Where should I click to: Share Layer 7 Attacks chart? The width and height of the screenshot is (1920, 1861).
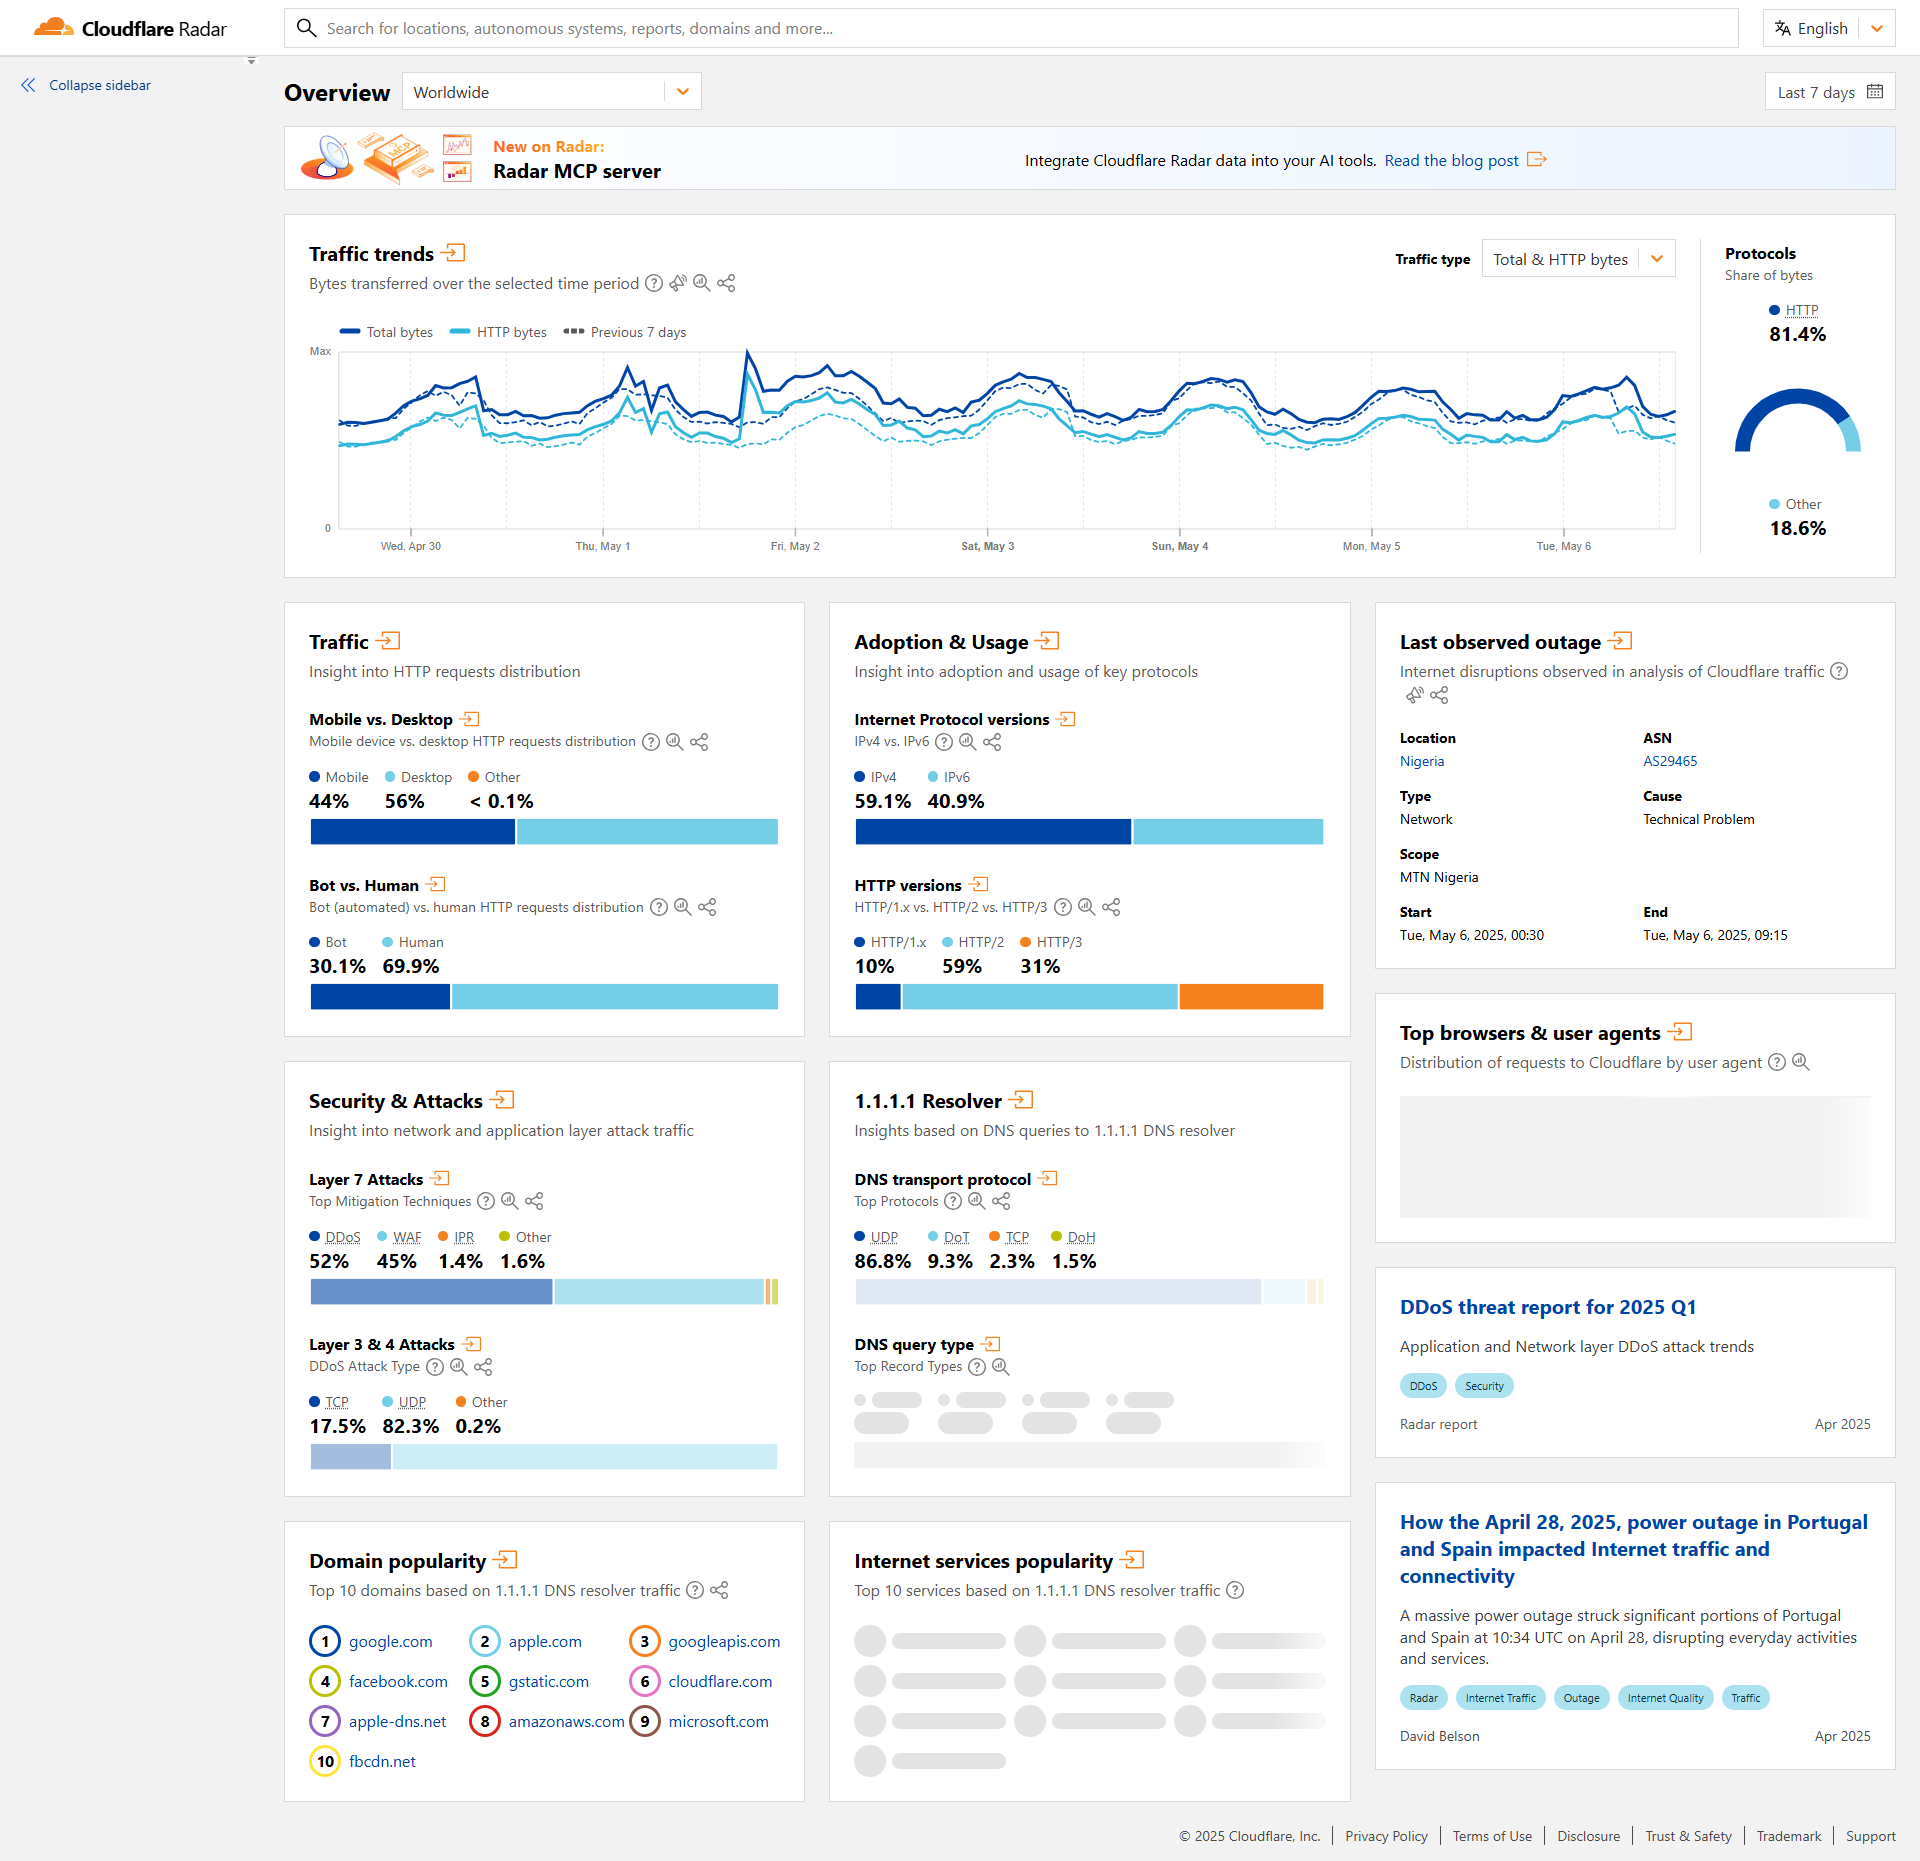coord(534,1201)
